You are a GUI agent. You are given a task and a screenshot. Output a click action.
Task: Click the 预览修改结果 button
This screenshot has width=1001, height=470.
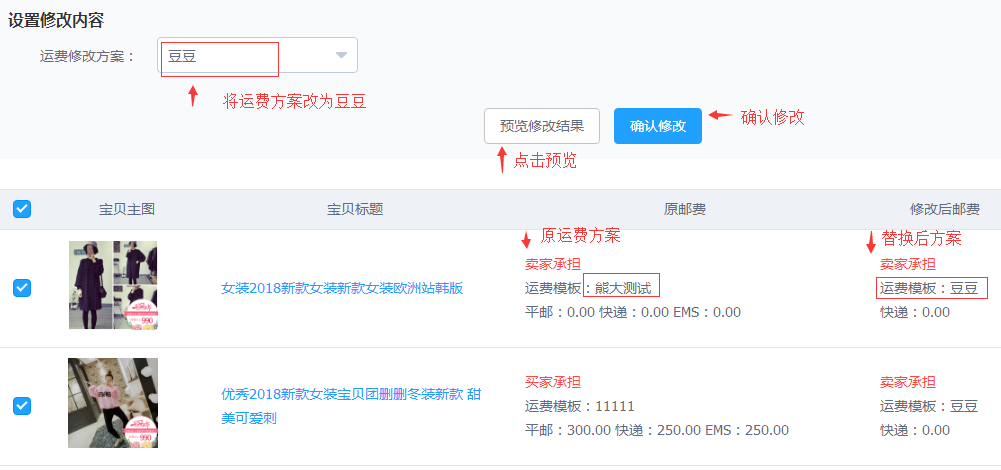click(x=542, y=126)
